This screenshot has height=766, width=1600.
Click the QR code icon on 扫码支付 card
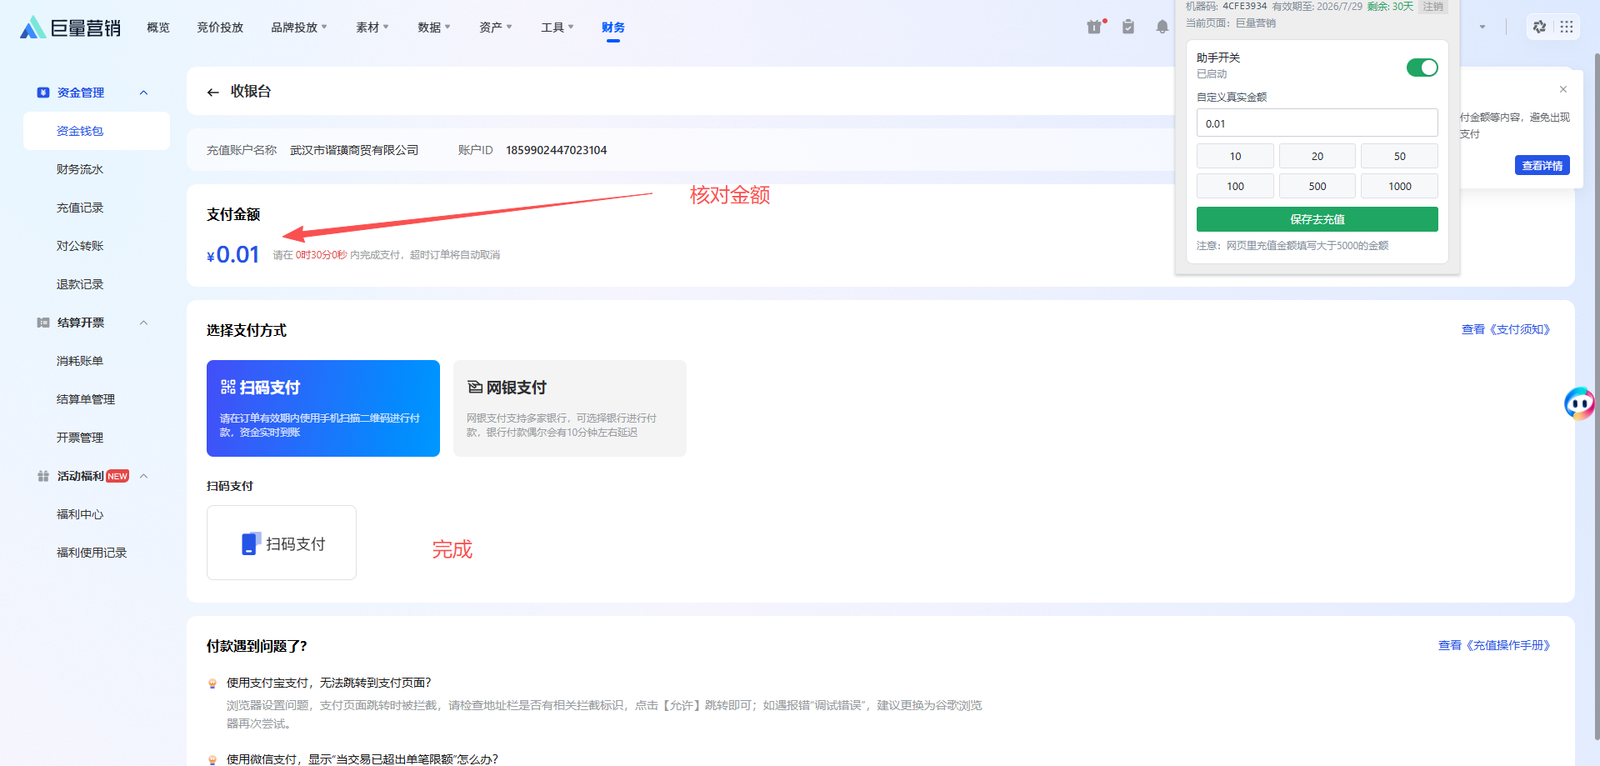(x=228, y=387)
